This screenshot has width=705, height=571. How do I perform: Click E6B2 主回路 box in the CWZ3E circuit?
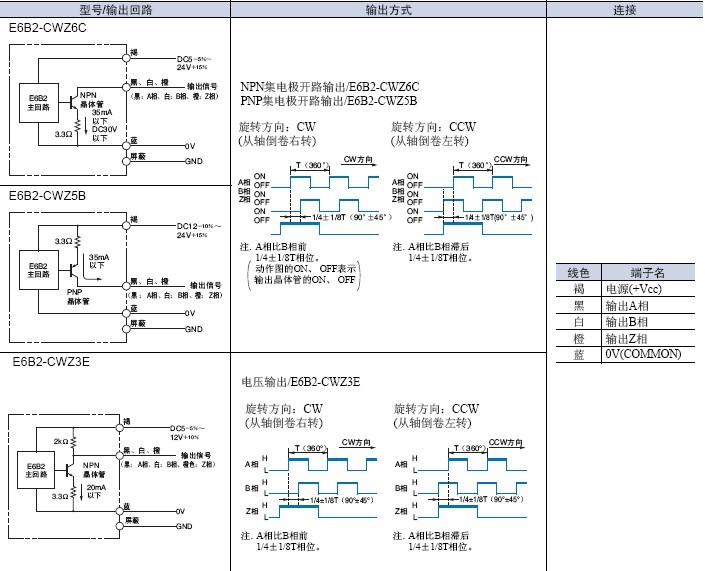coord(36,470)
